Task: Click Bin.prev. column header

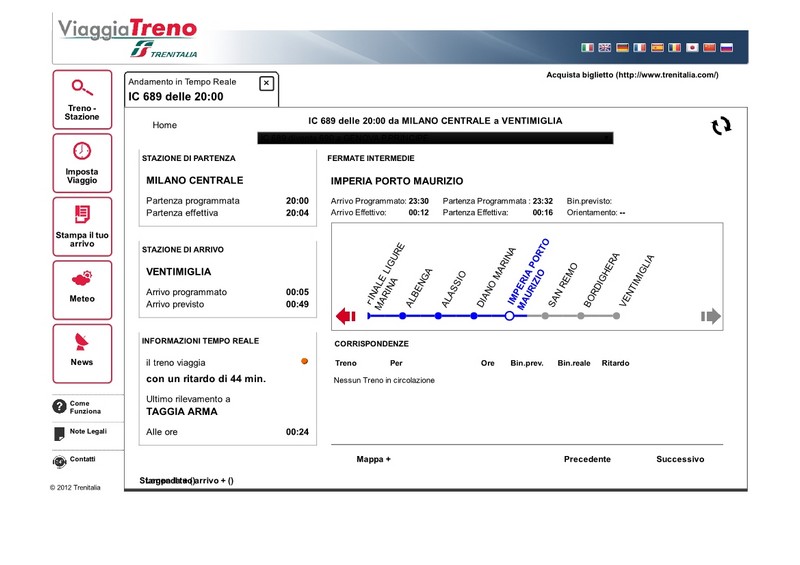Action: coord(527,363)
